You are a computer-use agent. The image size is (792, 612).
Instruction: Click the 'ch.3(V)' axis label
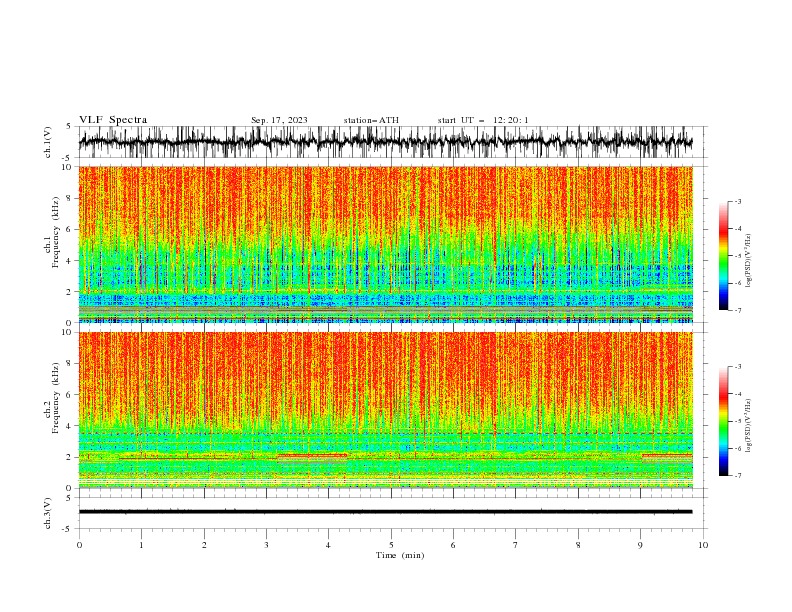48,513
